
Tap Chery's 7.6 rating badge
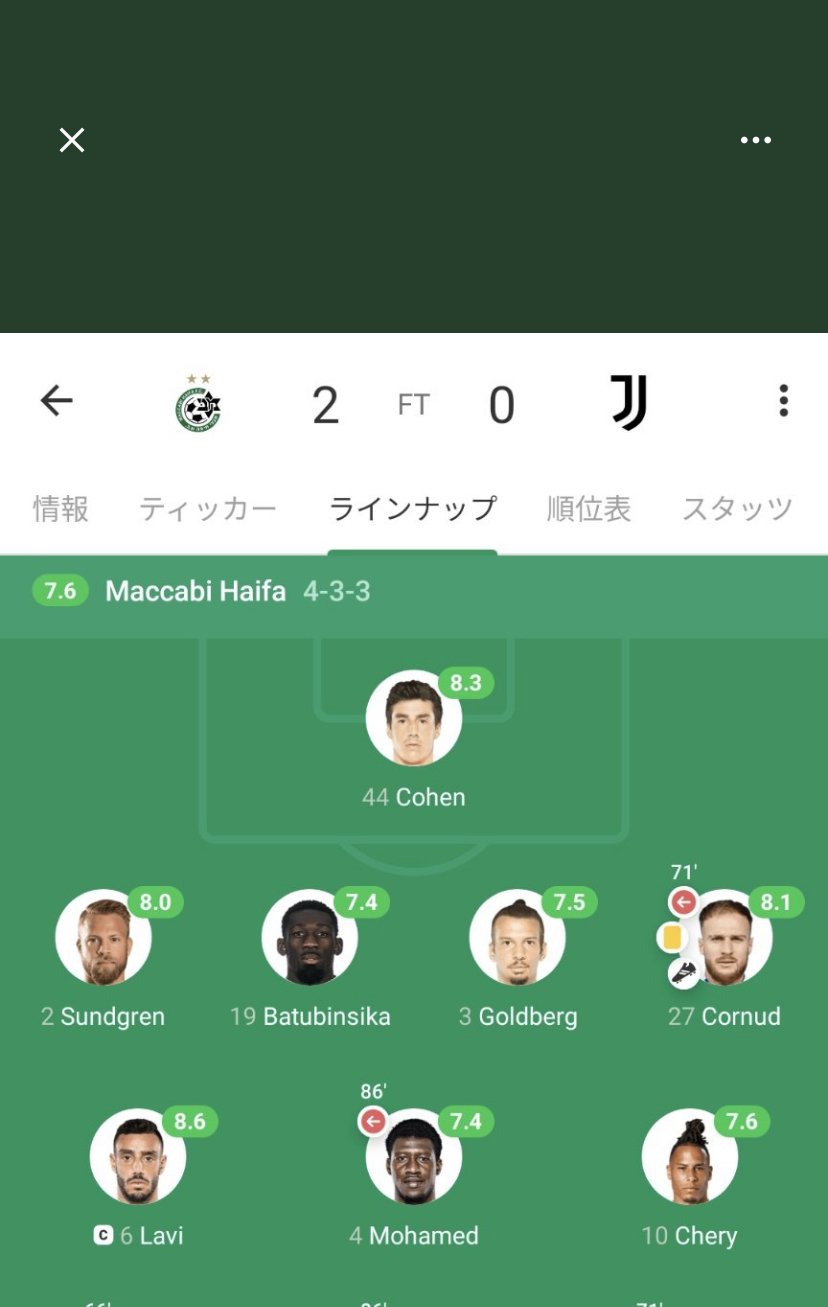pos(742,1122)
